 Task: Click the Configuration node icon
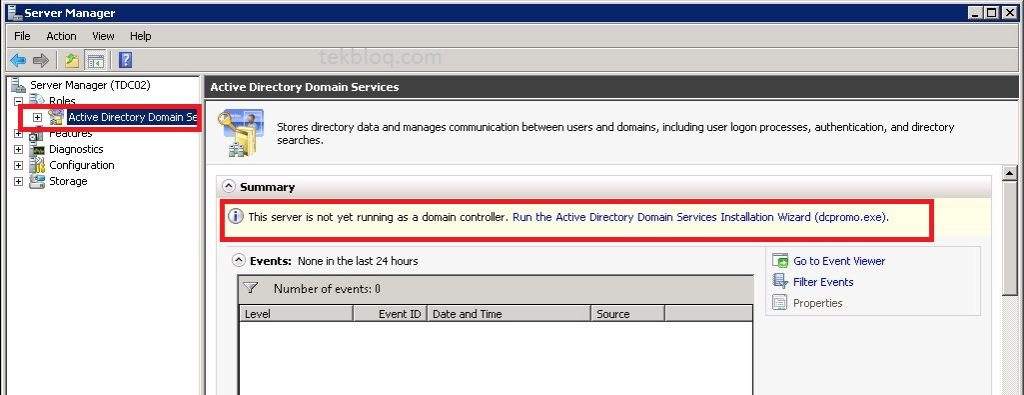tap(37, 165)
